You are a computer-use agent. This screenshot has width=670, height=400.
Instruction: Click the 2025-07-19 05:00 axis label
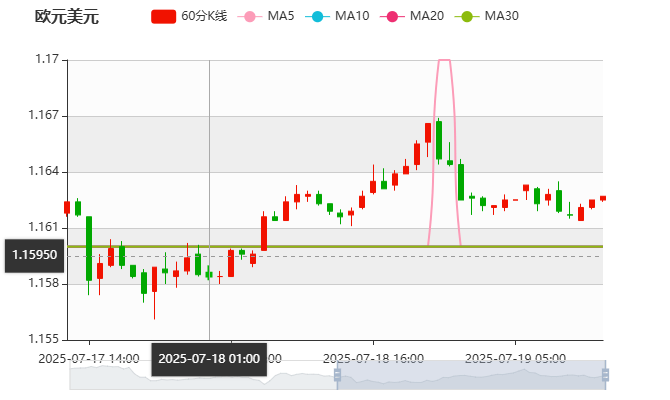pyautogui.click(x=515, y=358)
